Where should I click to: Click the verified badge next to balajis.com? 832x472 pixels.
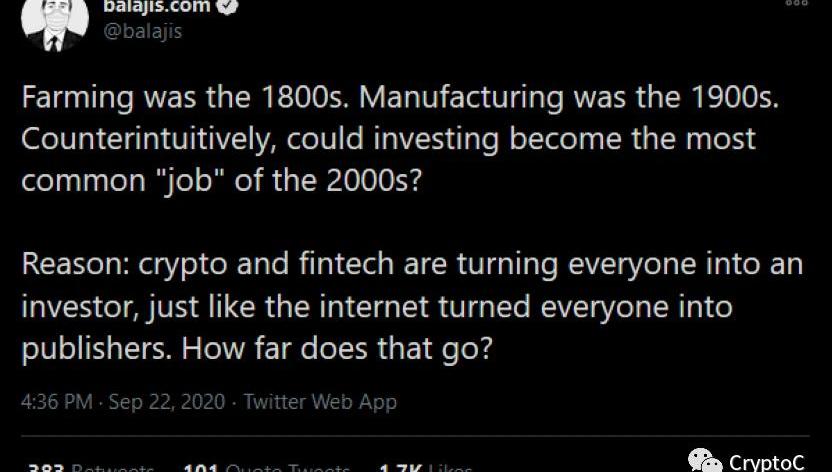click(x=229, y=6)
